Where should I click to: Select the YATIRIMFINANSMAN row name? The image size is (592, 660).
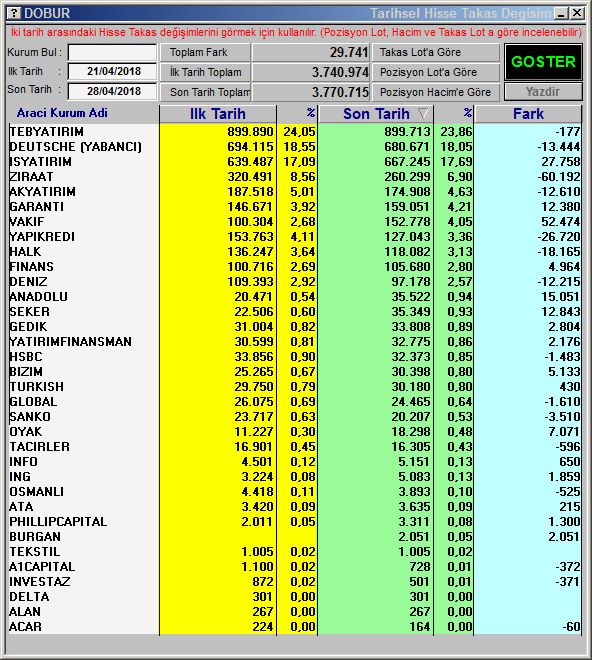70,342
